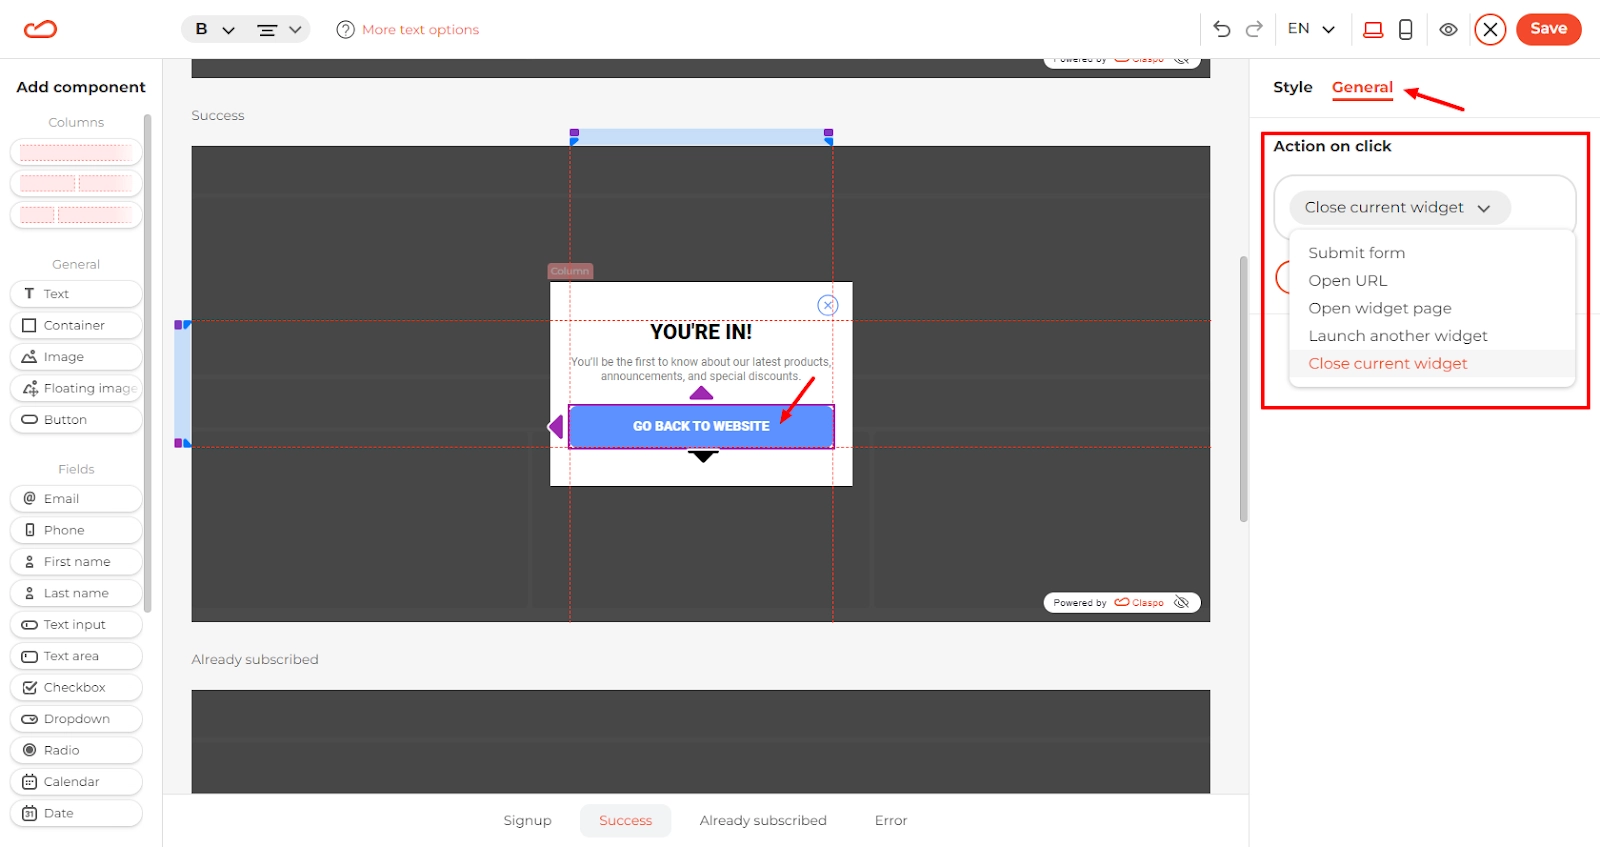Hide the Powered by Claspo badge
The width and height of the screenshot is (1600, 847).
(x=1182, y=603)
